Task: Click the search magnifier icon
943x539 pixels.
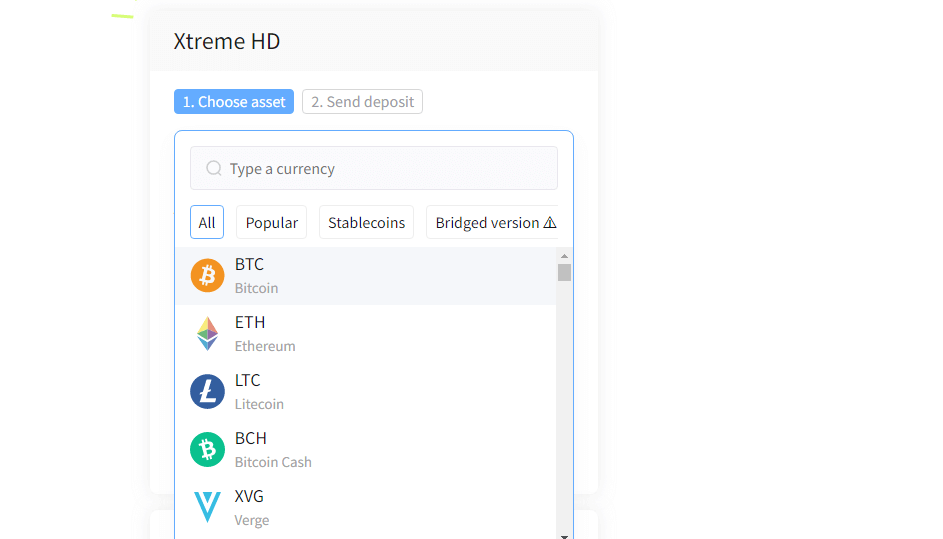Action: (x=214, y=169)
